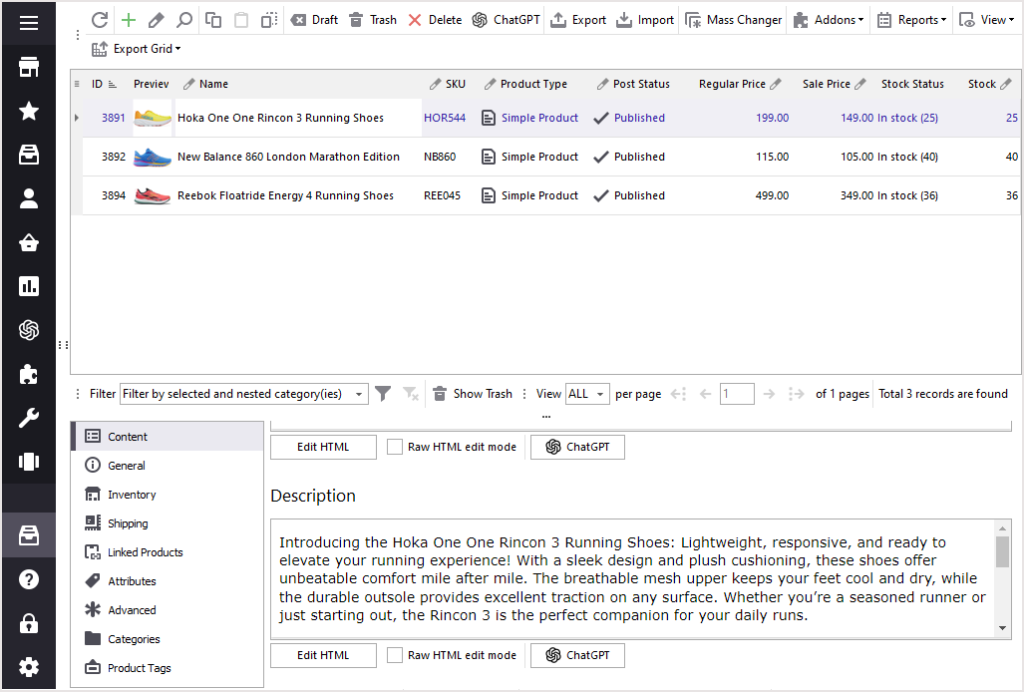1024x692 pixels.
Task: Click the Edit HTML button
Action: [323, 447]
